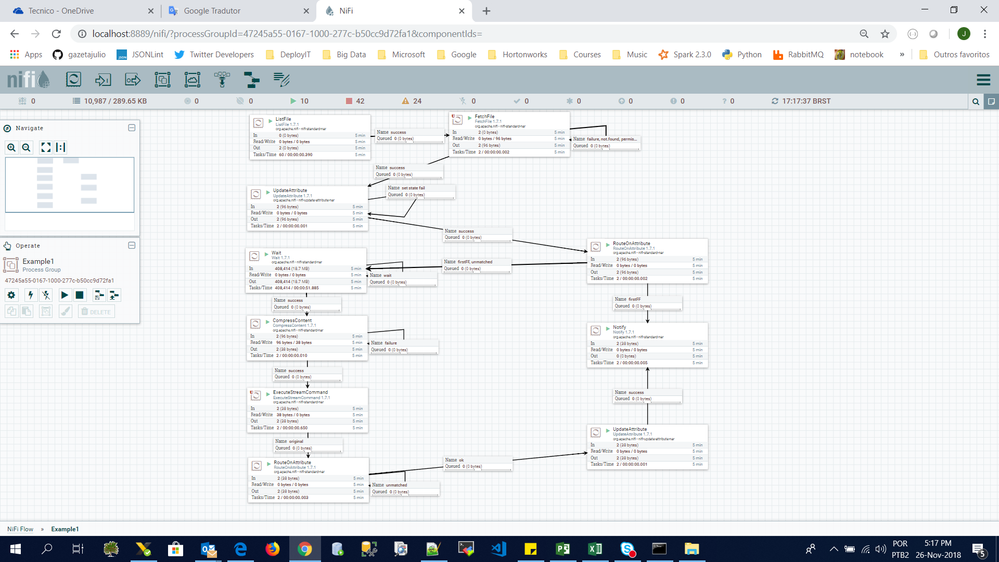Collapse the Operate panel
This screenshot has width=999, height=562.
pyautogui.click(x=131, y=245)
